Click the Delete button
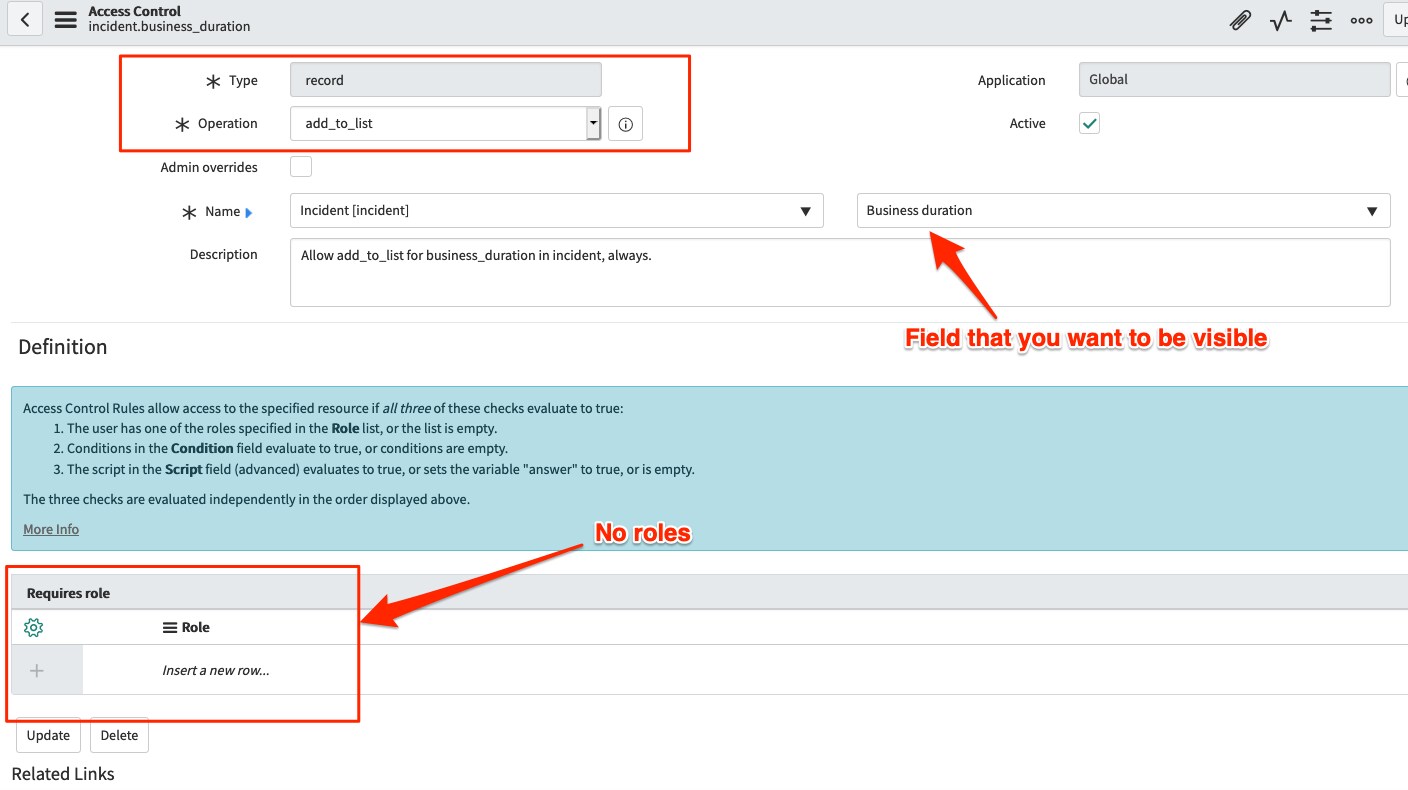The width and height of the screenshot is (1408, 790). tap(119, 735)
